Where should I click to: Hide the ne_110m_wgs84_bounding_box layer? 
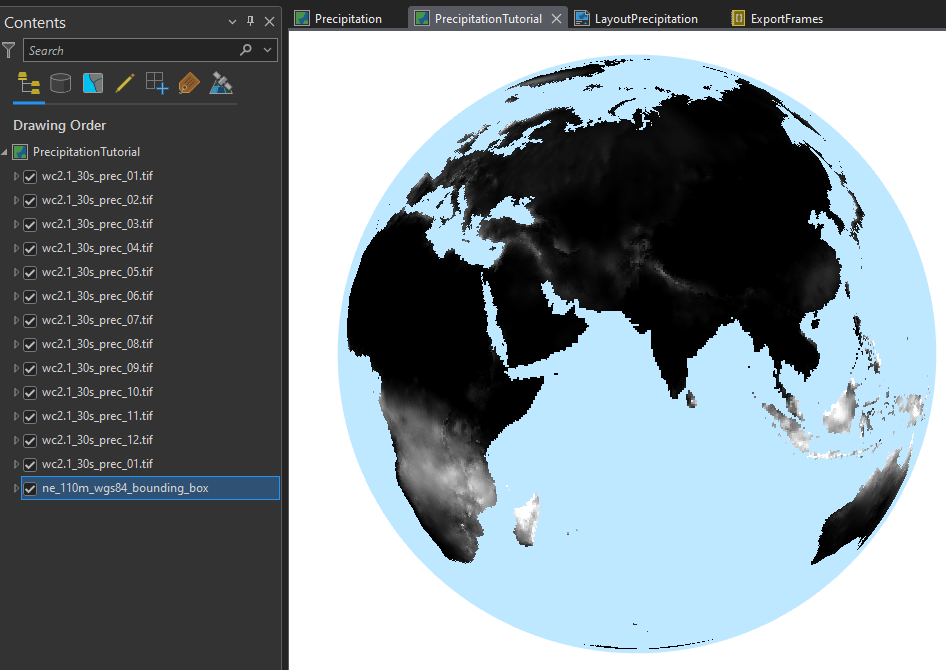coord(30,488)
